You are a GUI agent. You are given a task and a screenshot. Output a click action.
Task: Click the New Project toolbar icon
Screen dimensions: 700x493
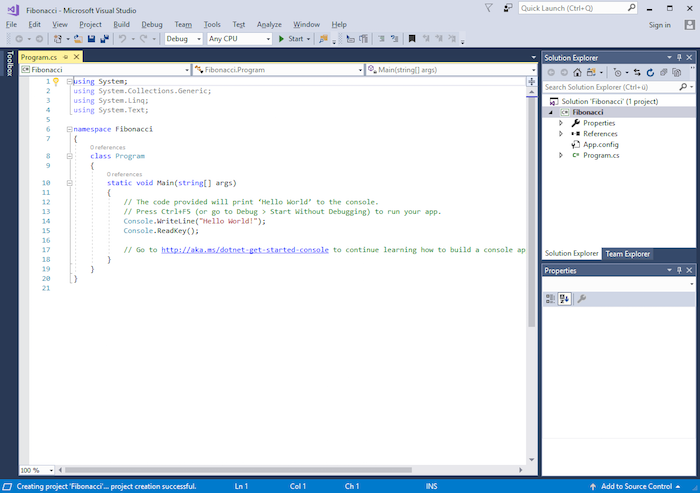(x=57, y=39)
